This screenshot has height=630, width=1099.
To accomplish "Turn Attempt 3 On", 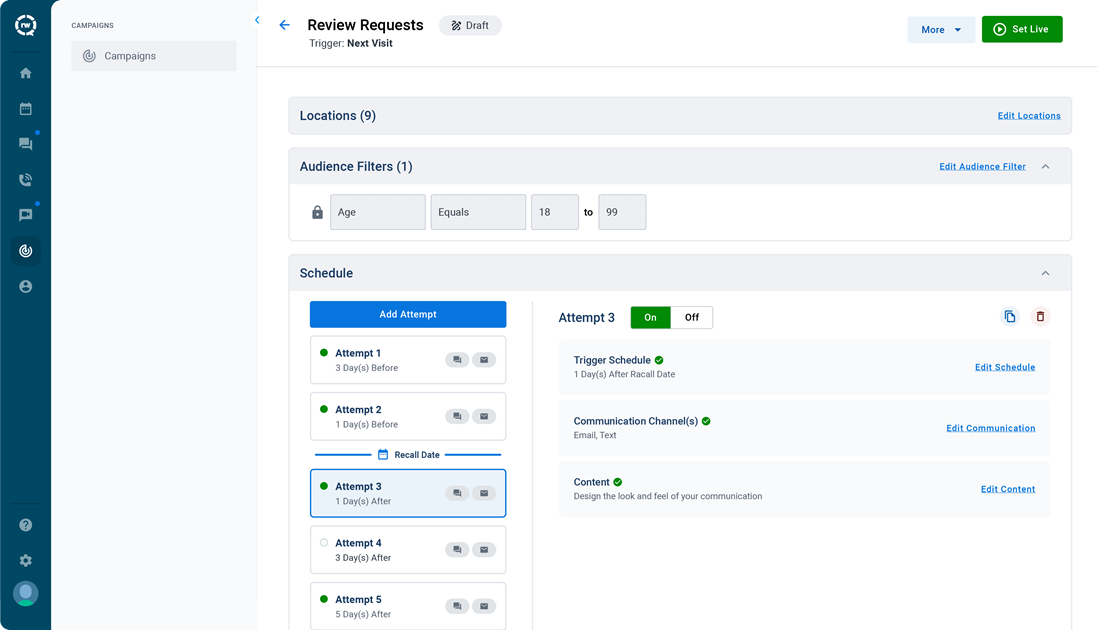I will tap(650, 317).
